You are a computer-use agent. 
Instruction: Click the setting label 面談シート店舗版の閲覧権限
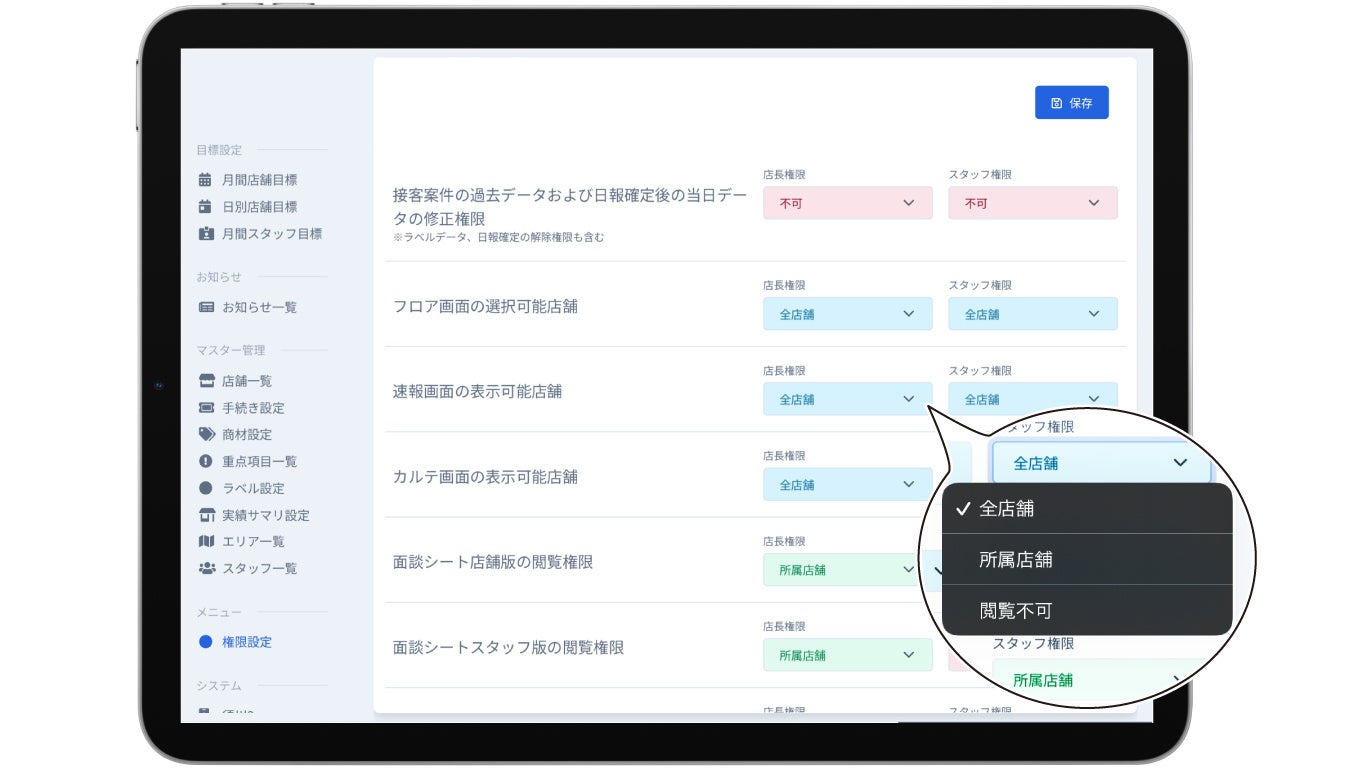493,562
